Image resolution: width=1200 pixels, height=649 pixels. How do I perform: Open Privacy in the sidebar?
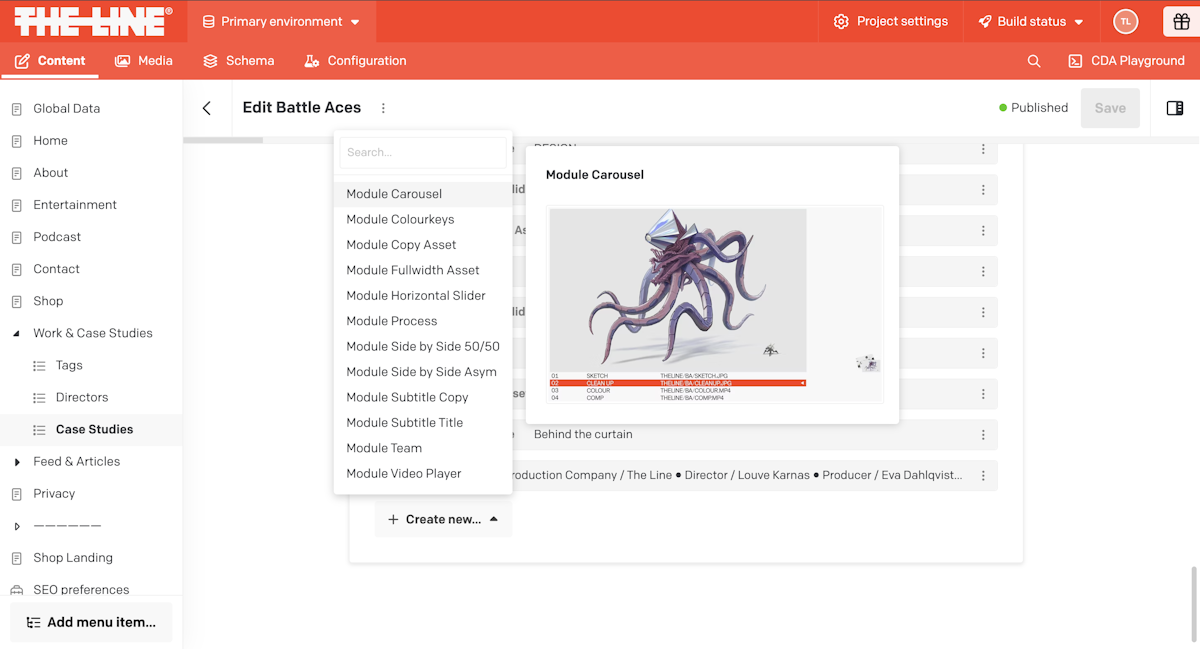click(x=54, y=494)
